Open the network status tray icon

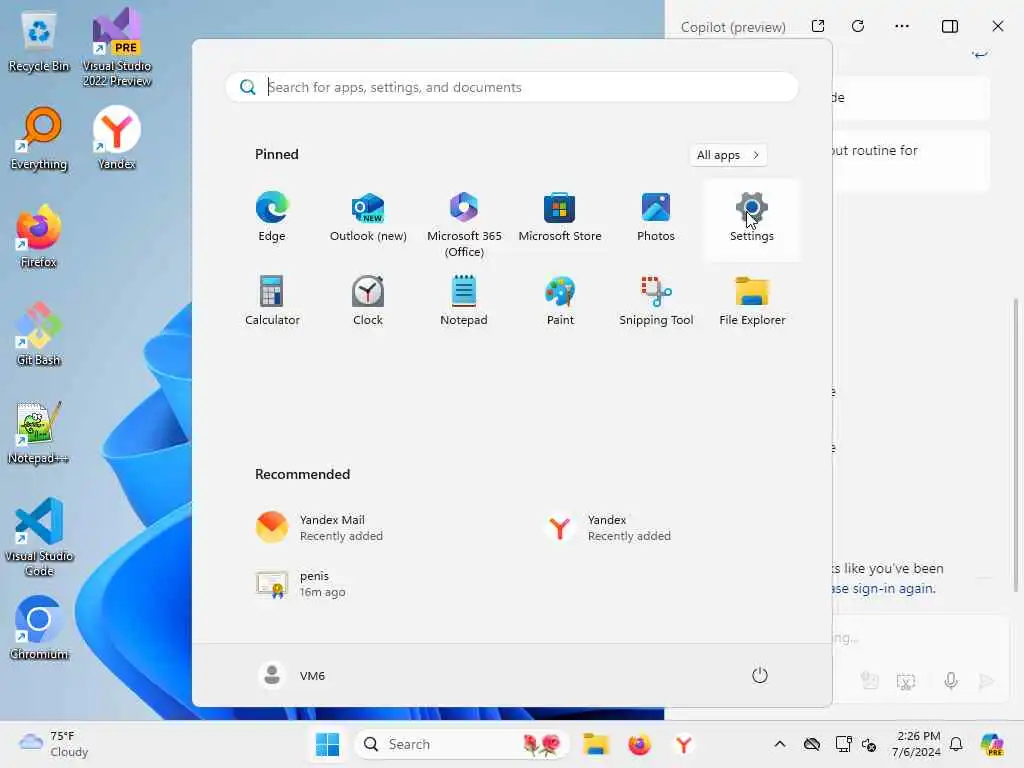(x=843, y=744)
